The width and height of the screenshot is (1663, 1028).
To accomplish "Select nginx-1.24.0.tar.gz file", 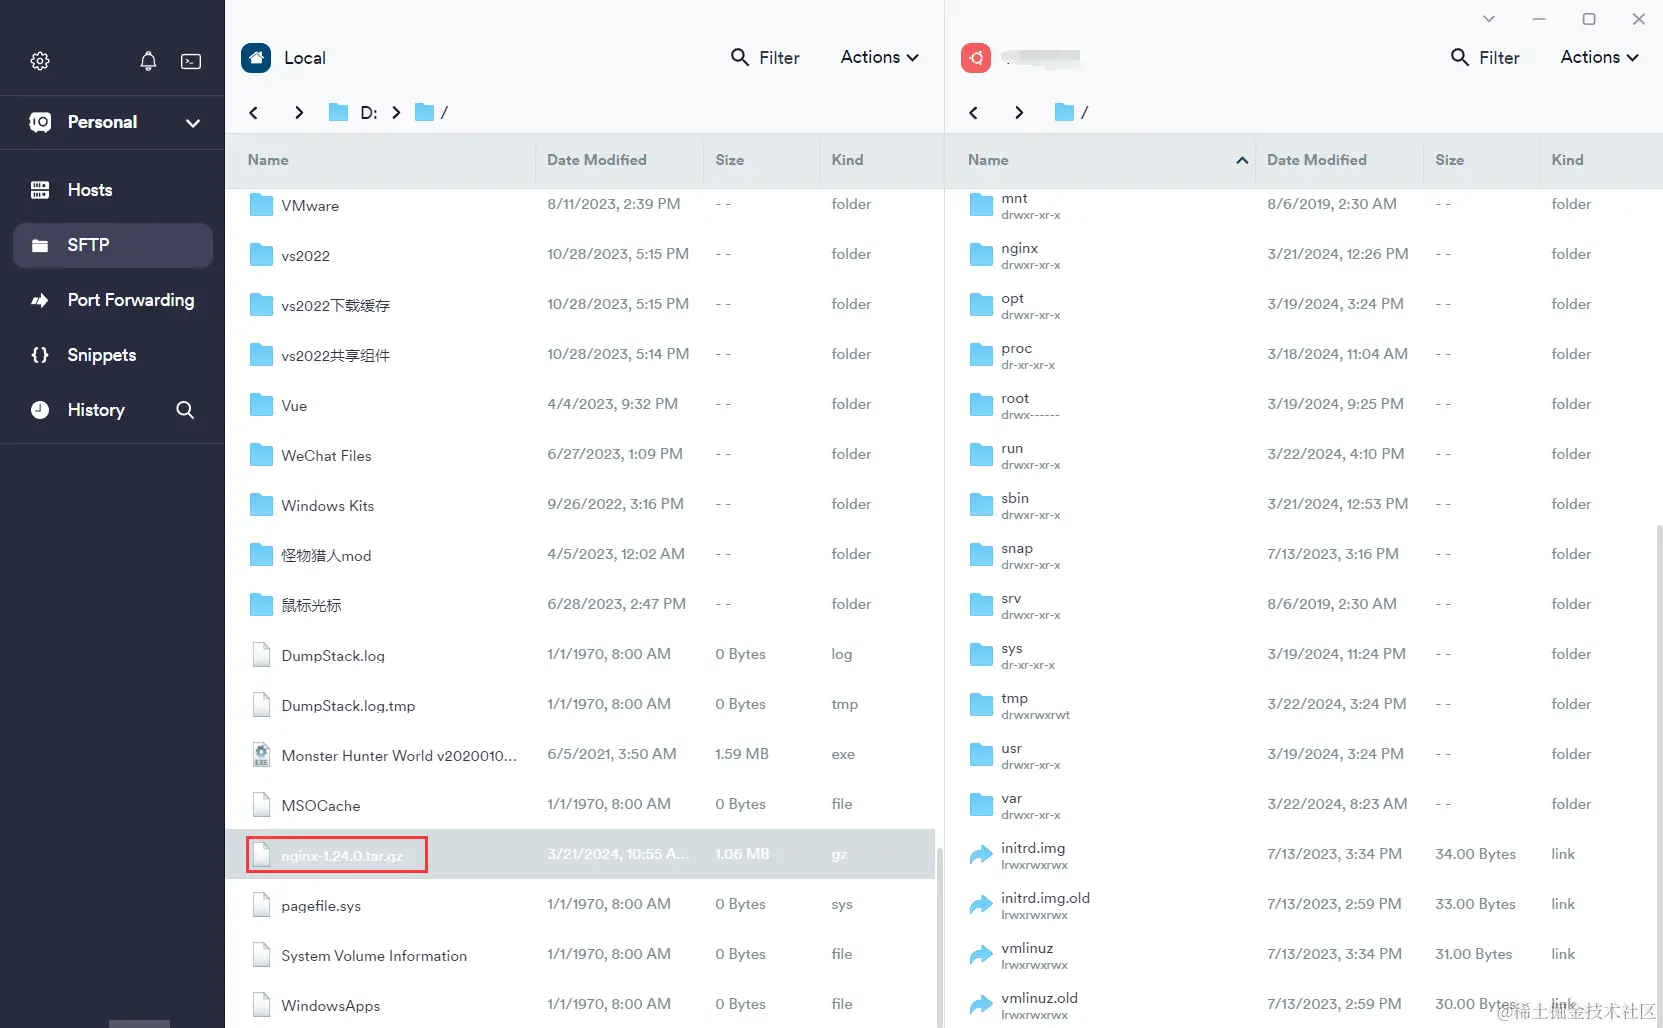I will coord(580,855).
